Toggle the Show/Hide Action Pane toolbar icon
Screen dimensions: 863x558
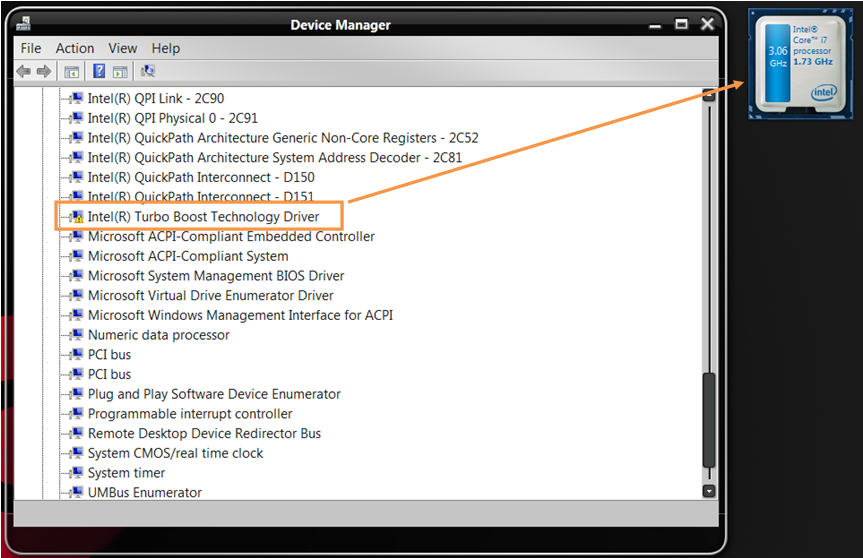pos(120,72)
